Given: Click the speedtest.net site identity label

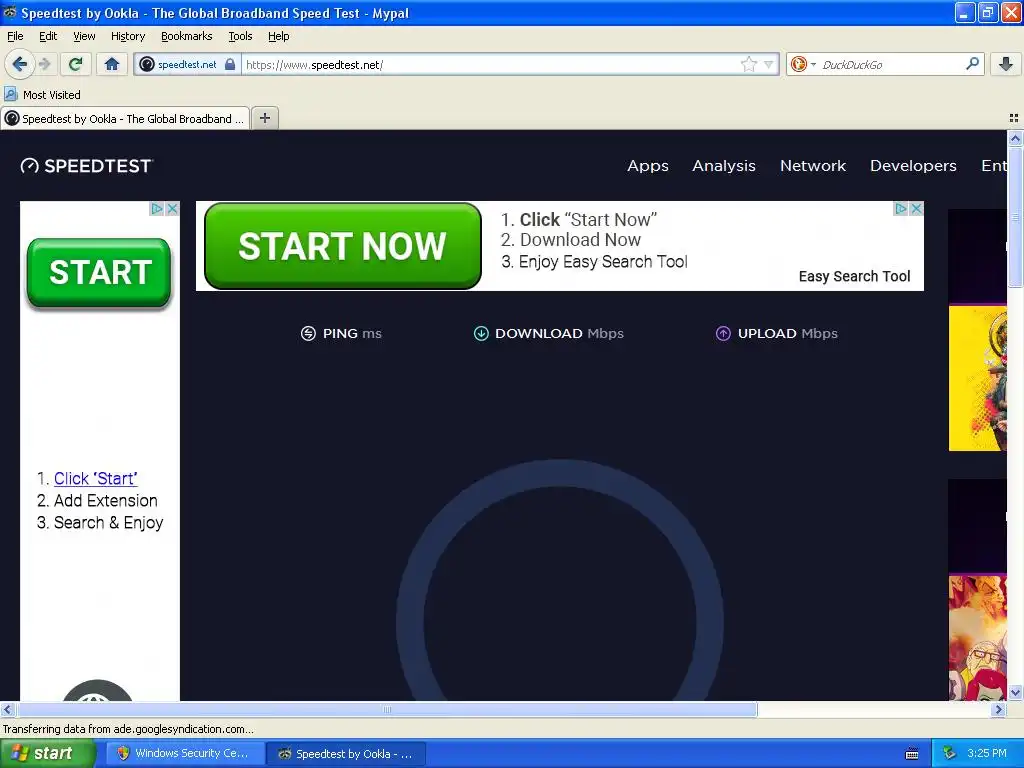Looking at the screenshot, I should coord(187,64).
